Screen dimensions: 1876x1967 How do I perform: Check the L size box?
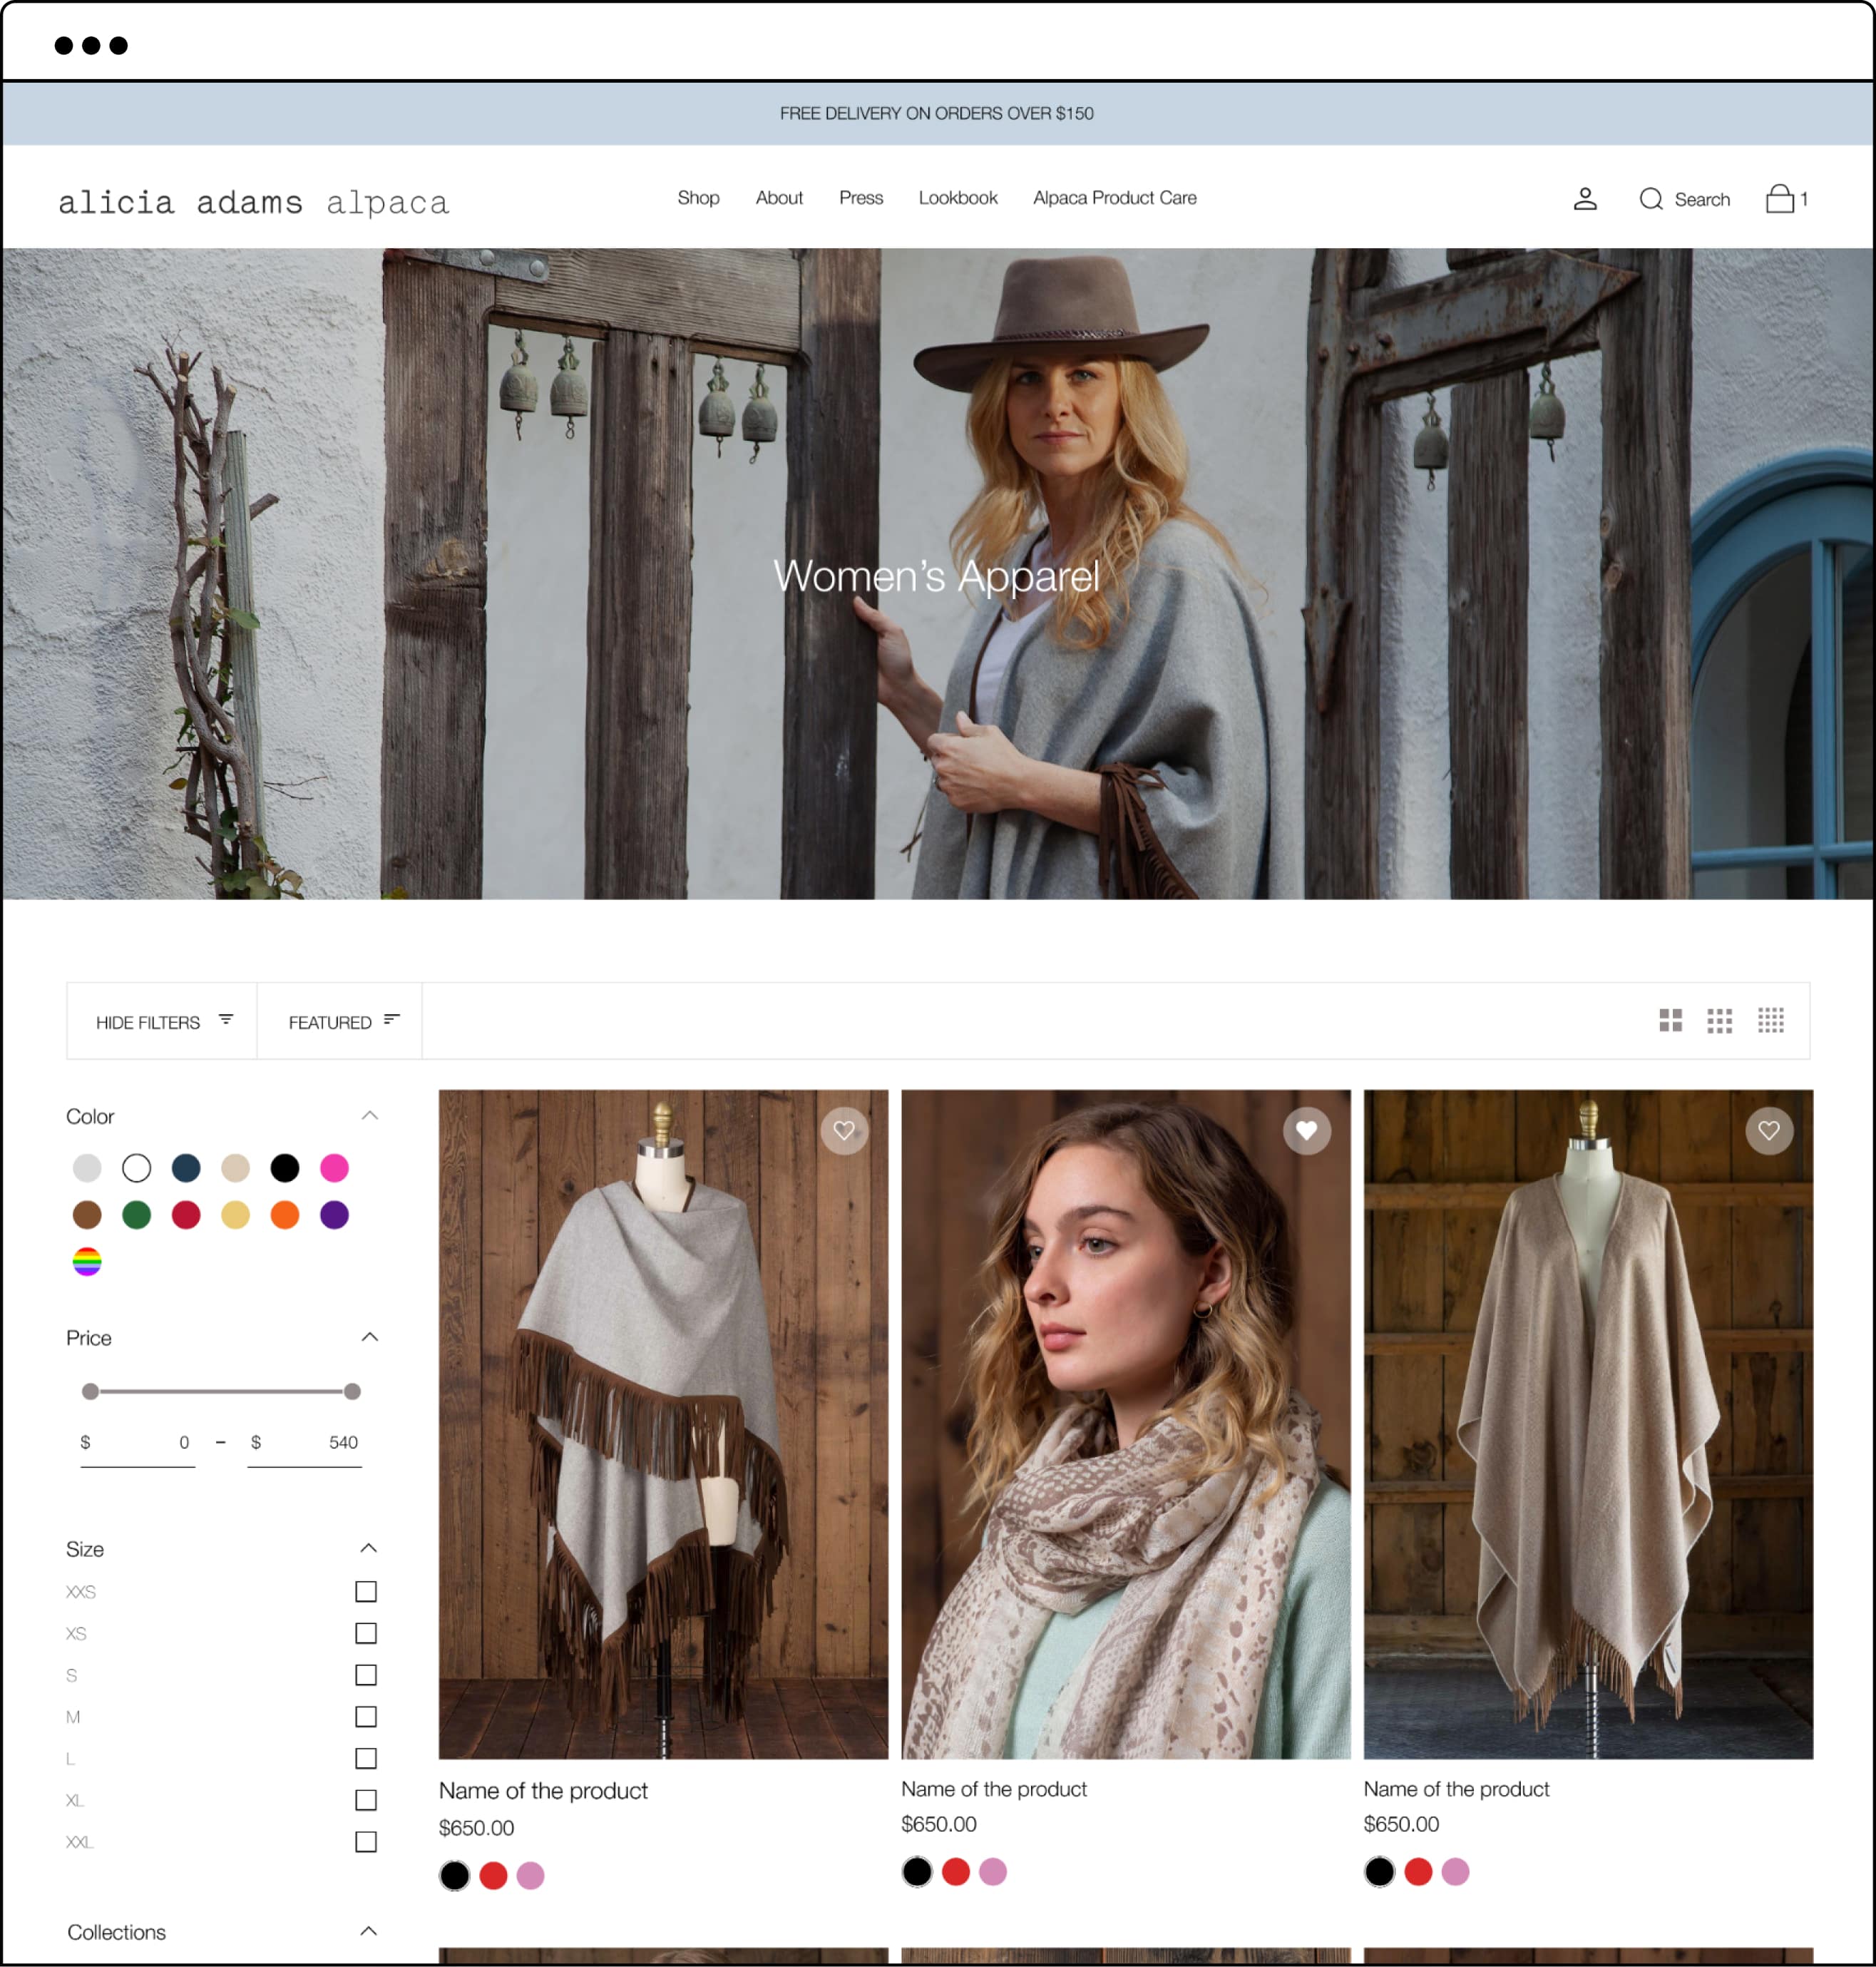(366, 1758)
